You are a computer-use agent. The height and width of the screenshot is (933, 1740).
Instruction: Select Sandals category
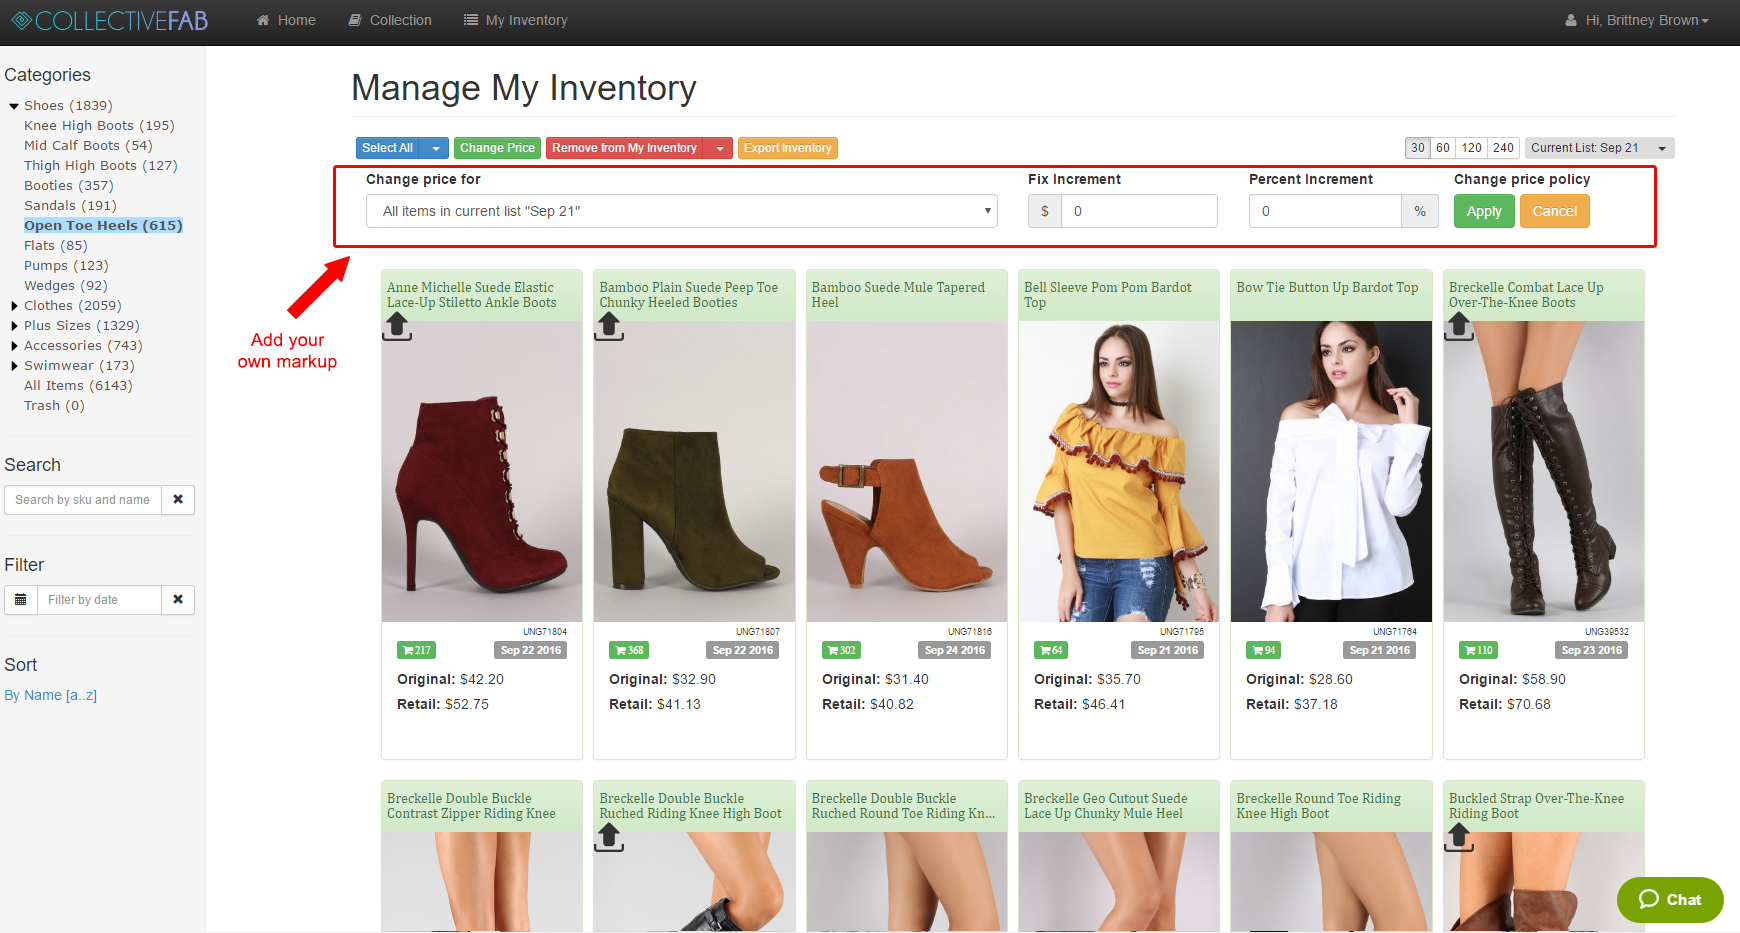70,206
